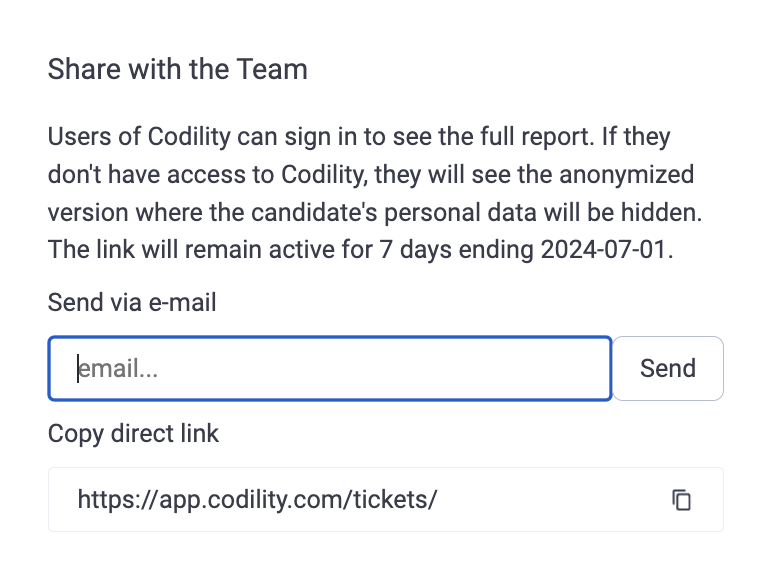The height and width of the screenshot is (582, 776).
Task: Place cursor in the e-mail address box
Action: coord(330,368)
